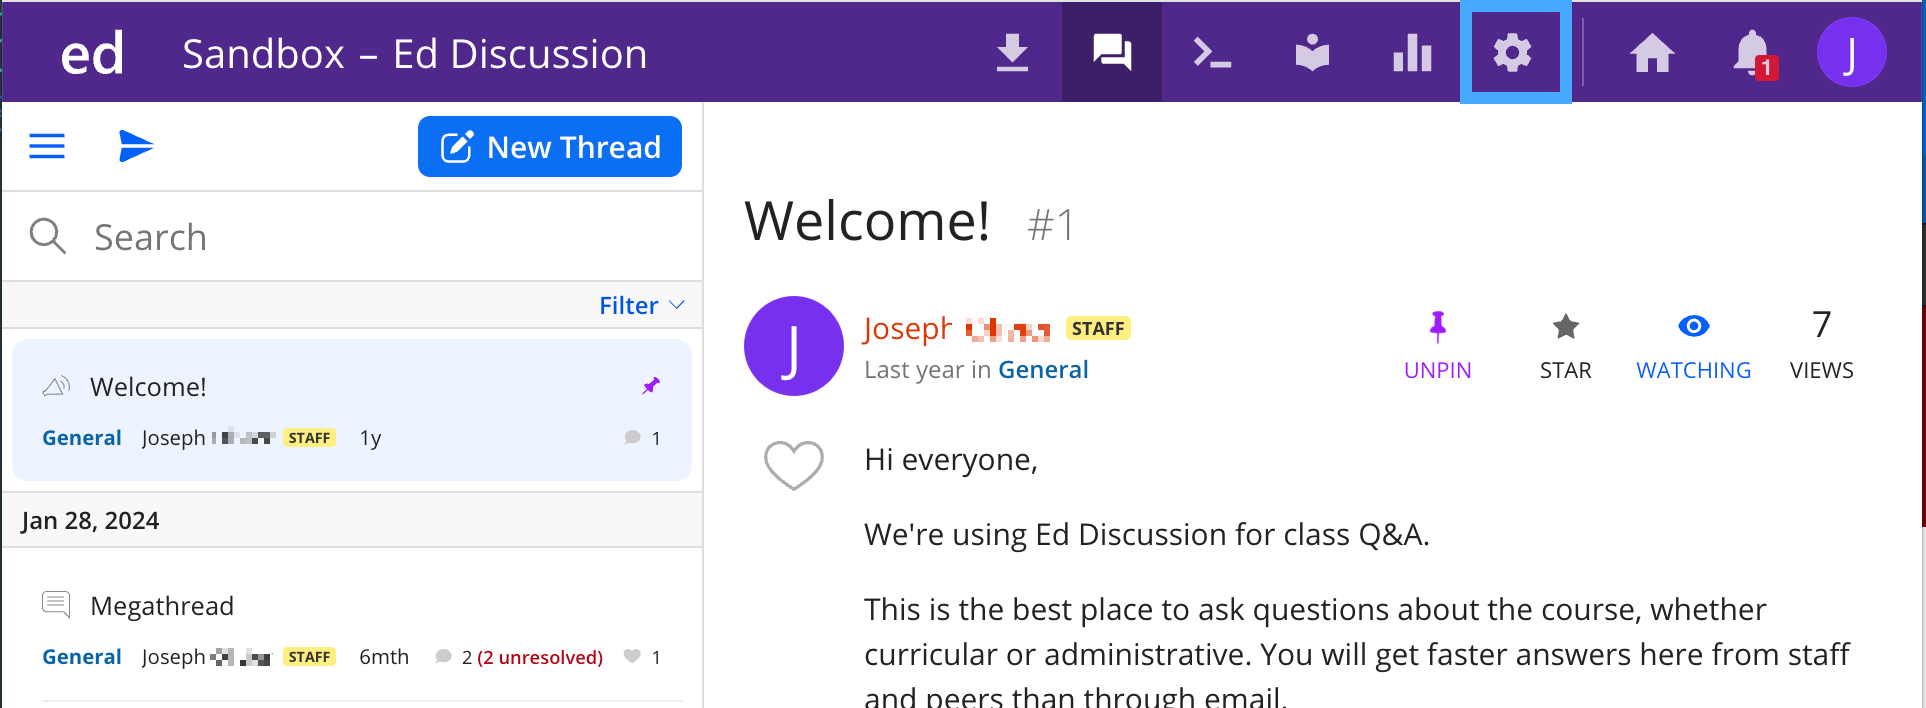Select the Welcome! thread in list
Screen dimensions: 1926x708
352,410
